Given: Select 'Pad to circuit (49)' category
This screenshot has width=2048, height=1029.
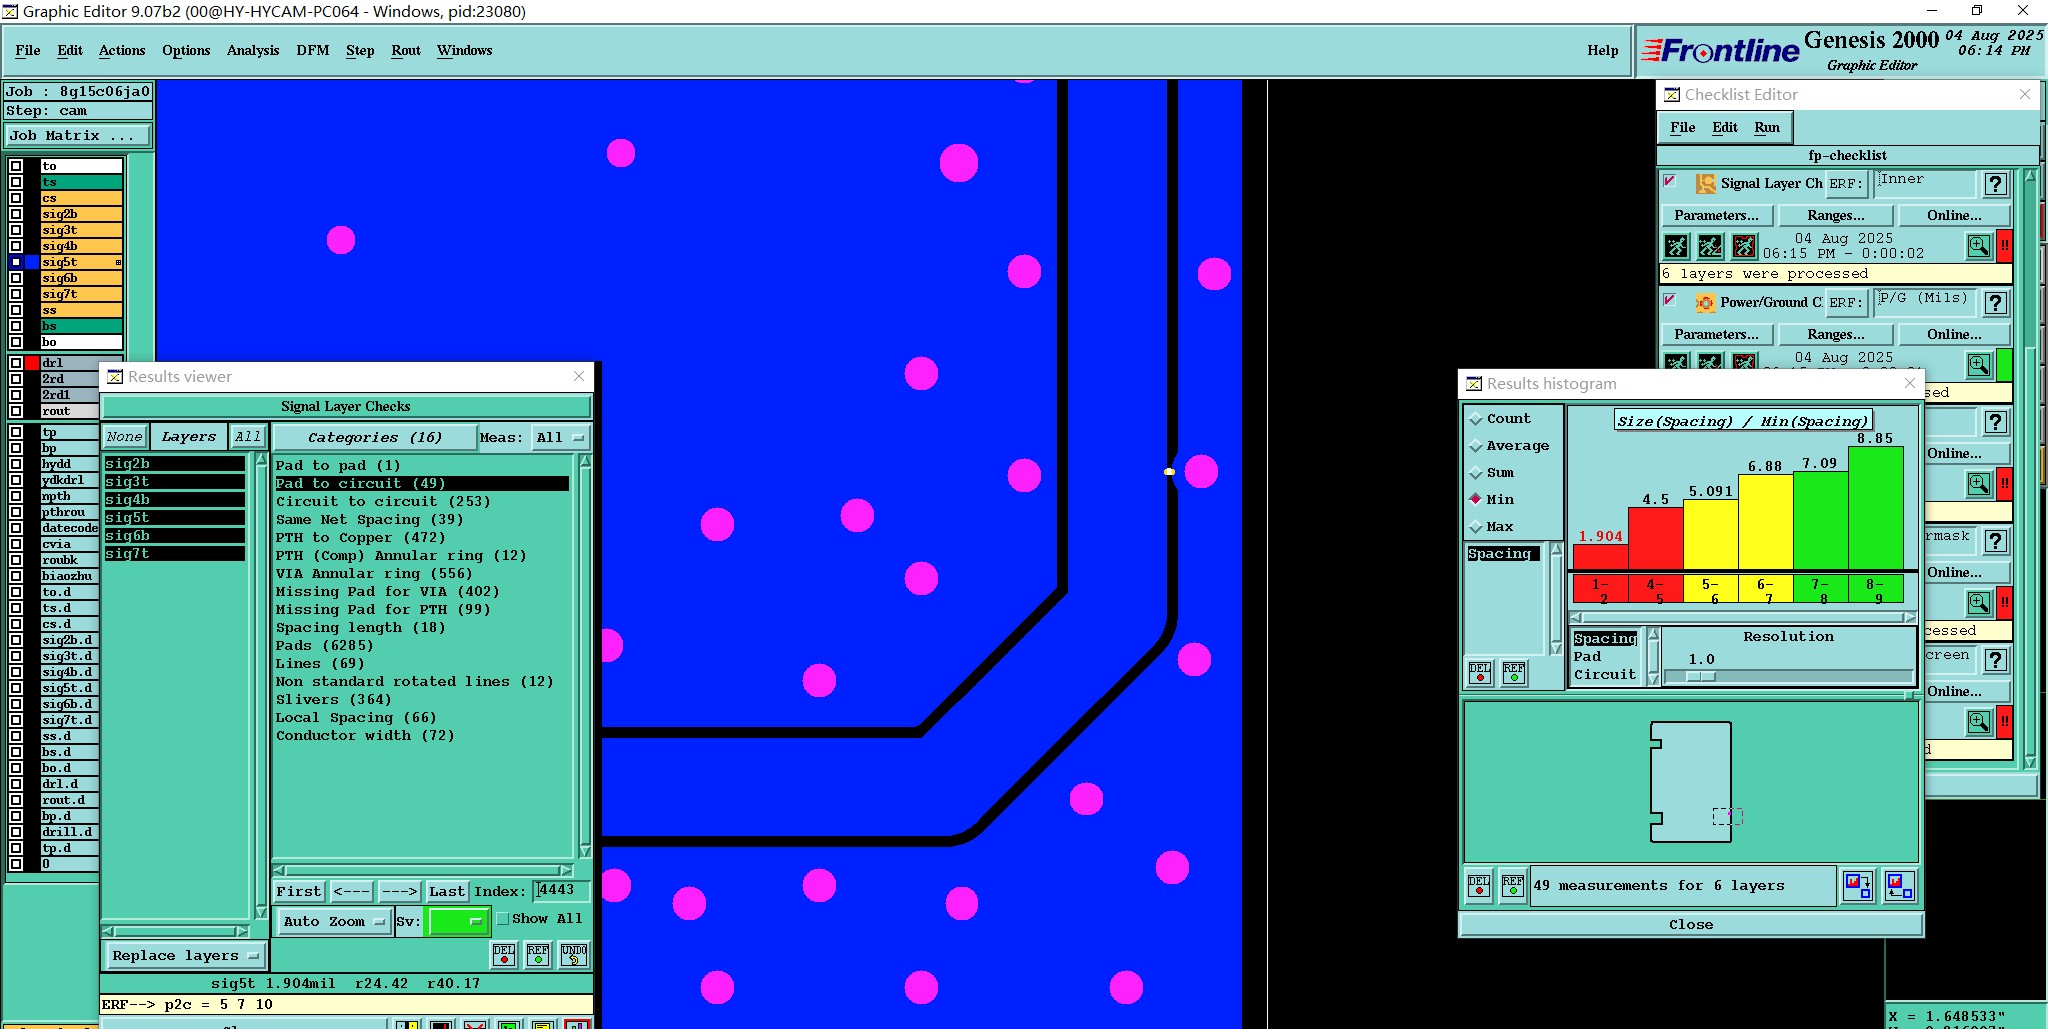Looking at the screenshot, I should (422, 483).
